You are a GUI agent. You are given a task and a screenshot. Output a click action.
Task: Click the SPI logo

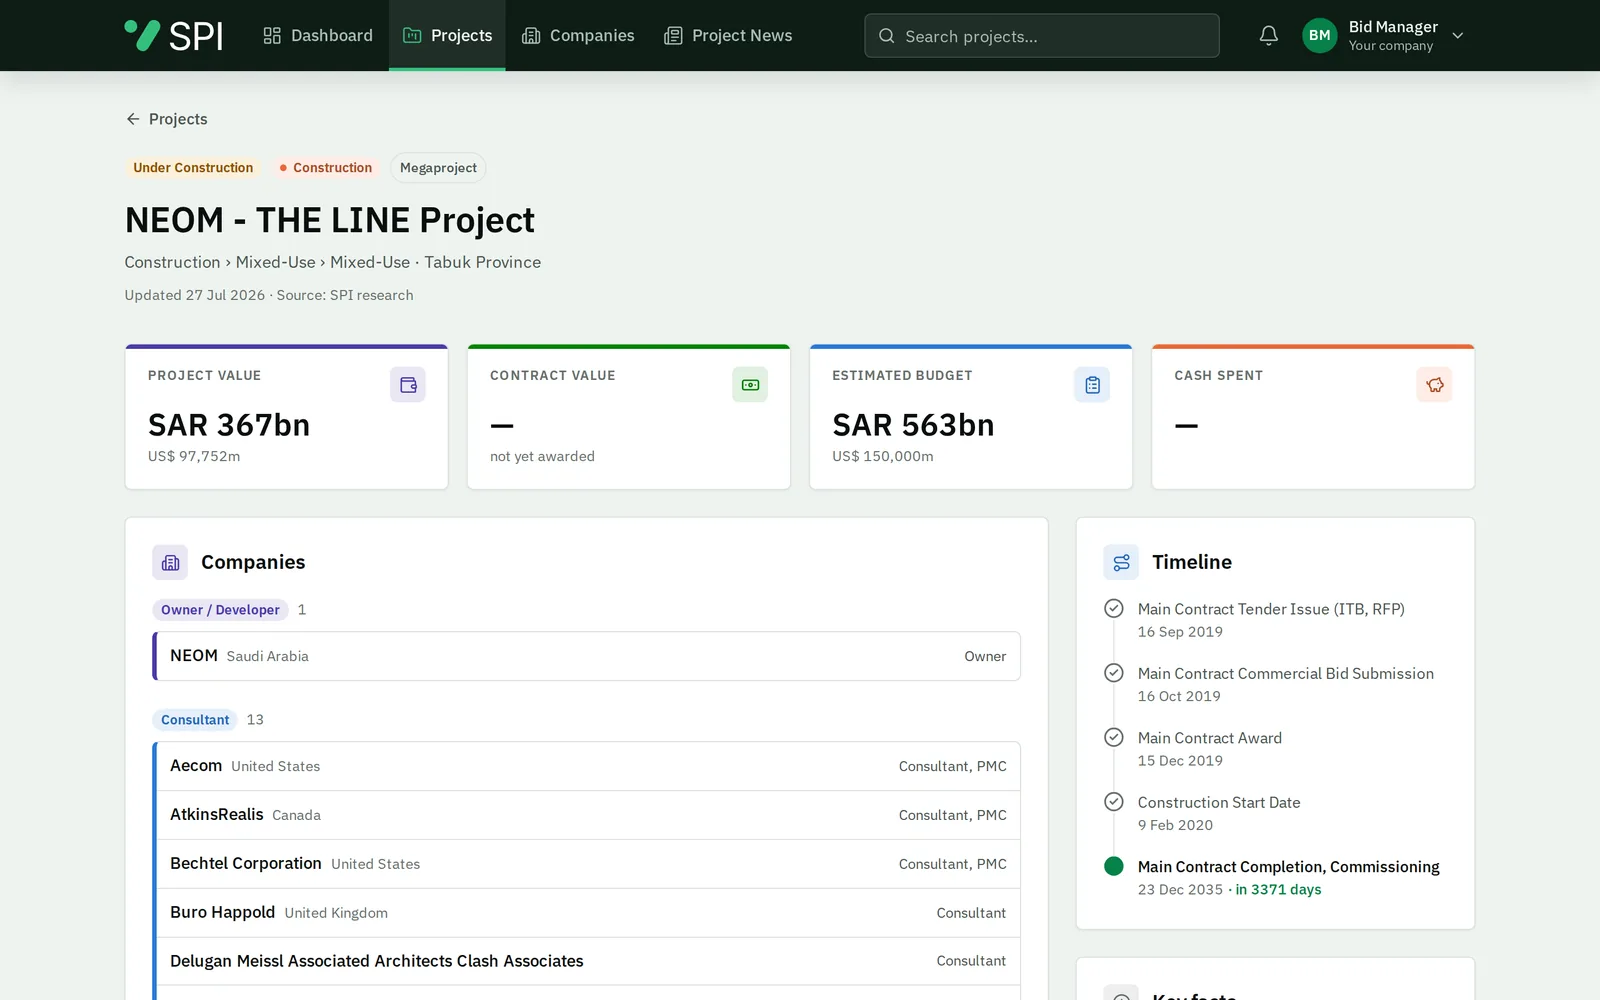[173, 35]
